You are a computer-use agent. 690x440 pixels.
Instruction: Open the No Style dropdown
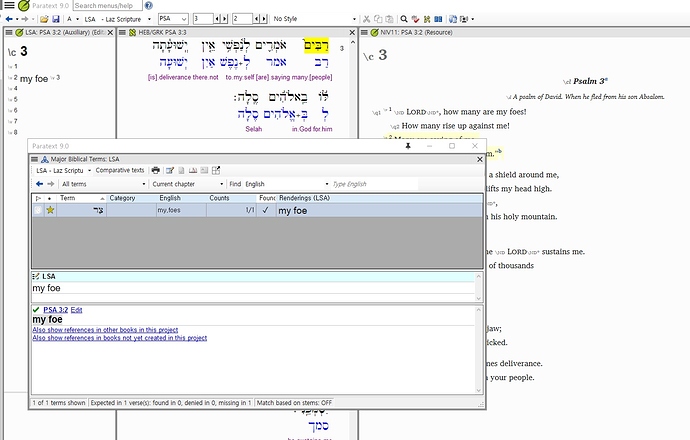point(314,19)
